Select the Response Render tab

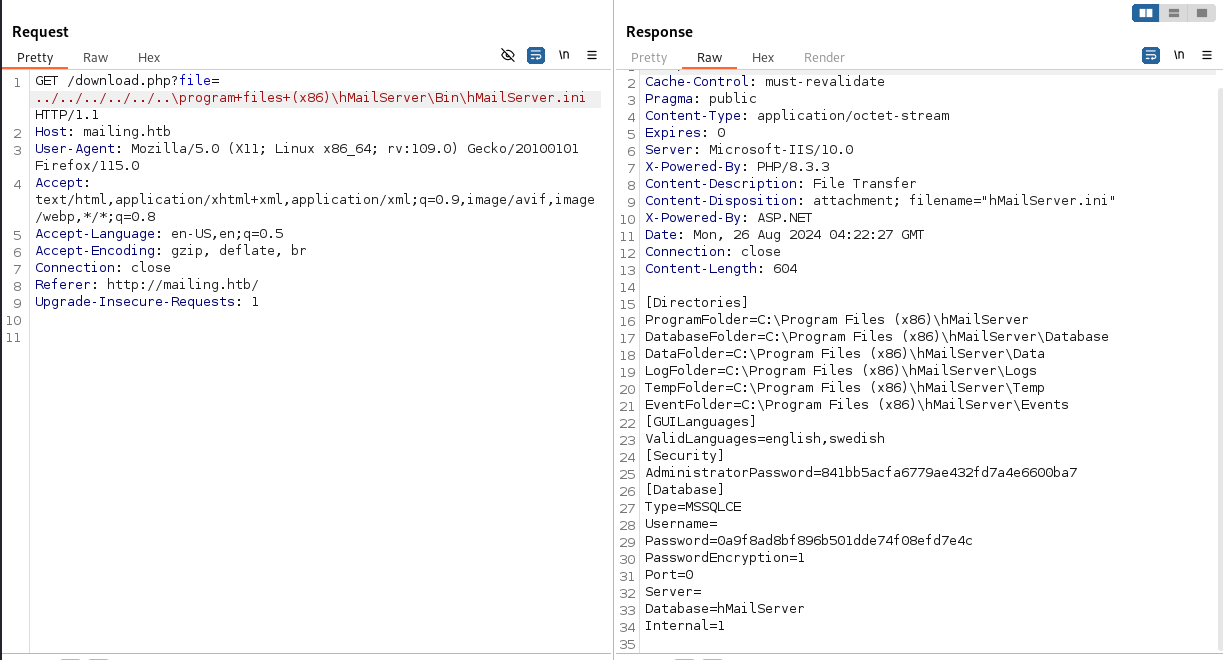[825, 58]
